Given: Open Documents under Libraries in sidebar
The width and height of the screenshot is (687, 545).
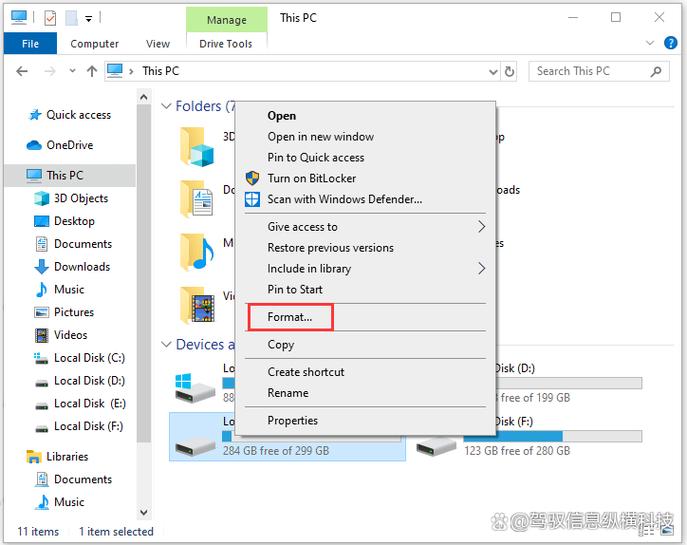Looking at the screenshot, I should click(x=73, y=479).
